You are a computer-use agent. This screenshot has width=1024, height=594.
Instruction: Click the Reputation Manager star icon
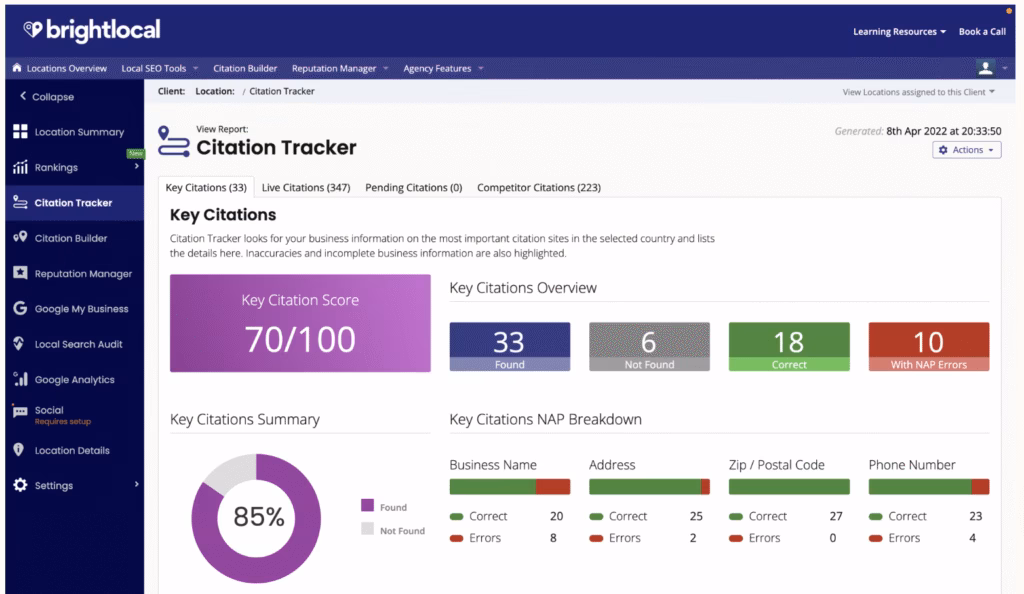[x=20, y=273]
